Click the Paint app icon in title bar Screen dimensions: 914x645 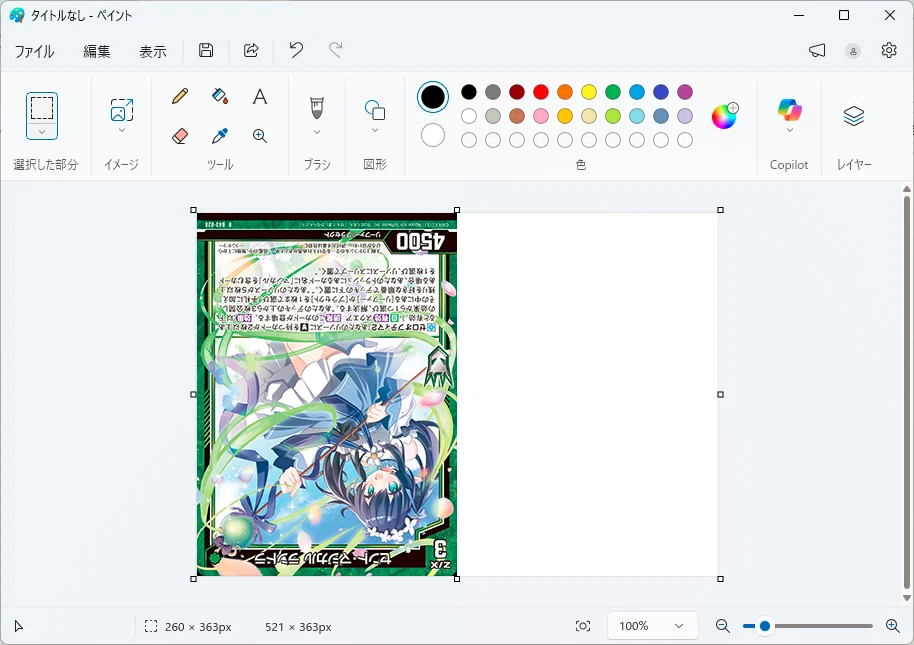click(16, 15)
